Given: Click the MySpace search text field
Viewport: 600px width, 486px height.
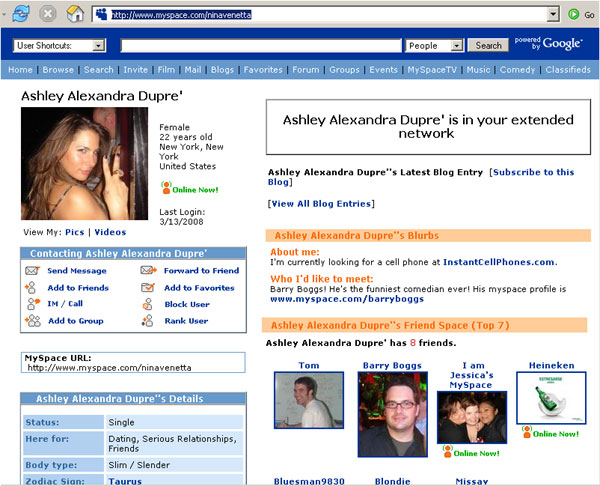Looking at the screenshot, I should click(x=261, y=46).
